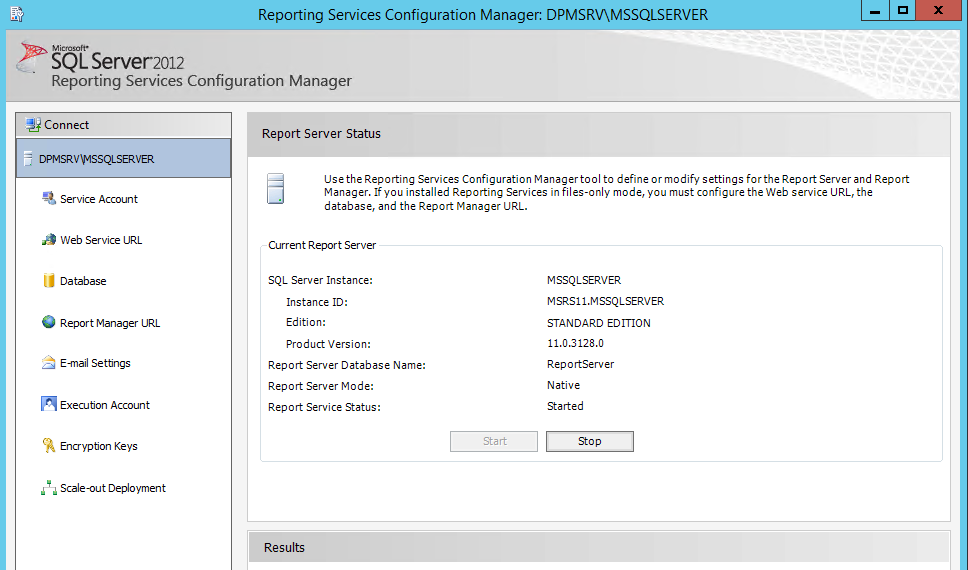The height and width of the screenshot is (570, 968).
Task: Navigate to Report Manager URL
Action: [110, 323]
